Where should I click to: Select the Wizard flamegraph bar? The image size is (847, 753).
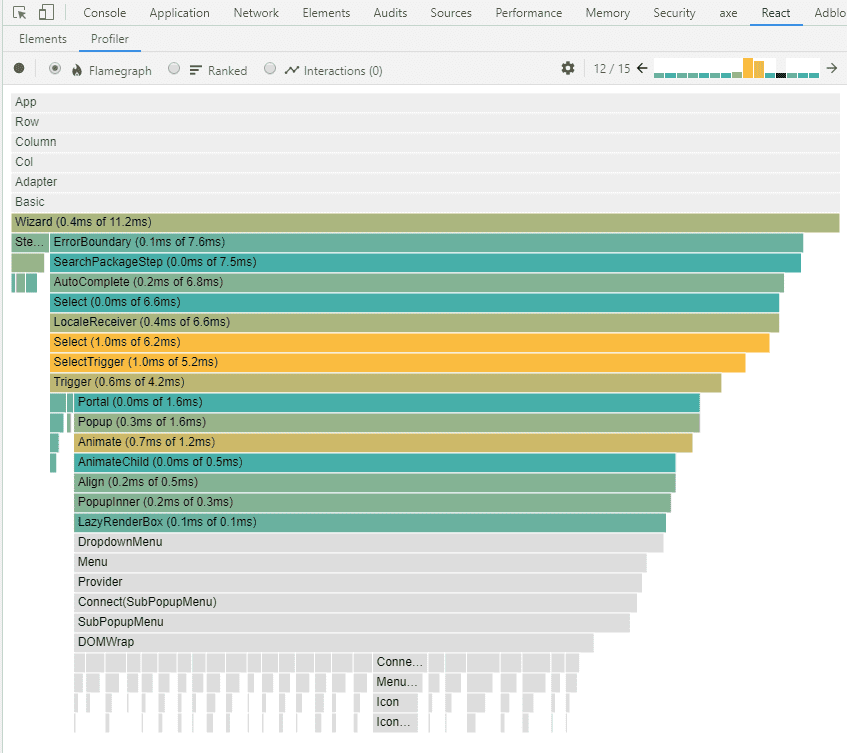tap(425, 222)
